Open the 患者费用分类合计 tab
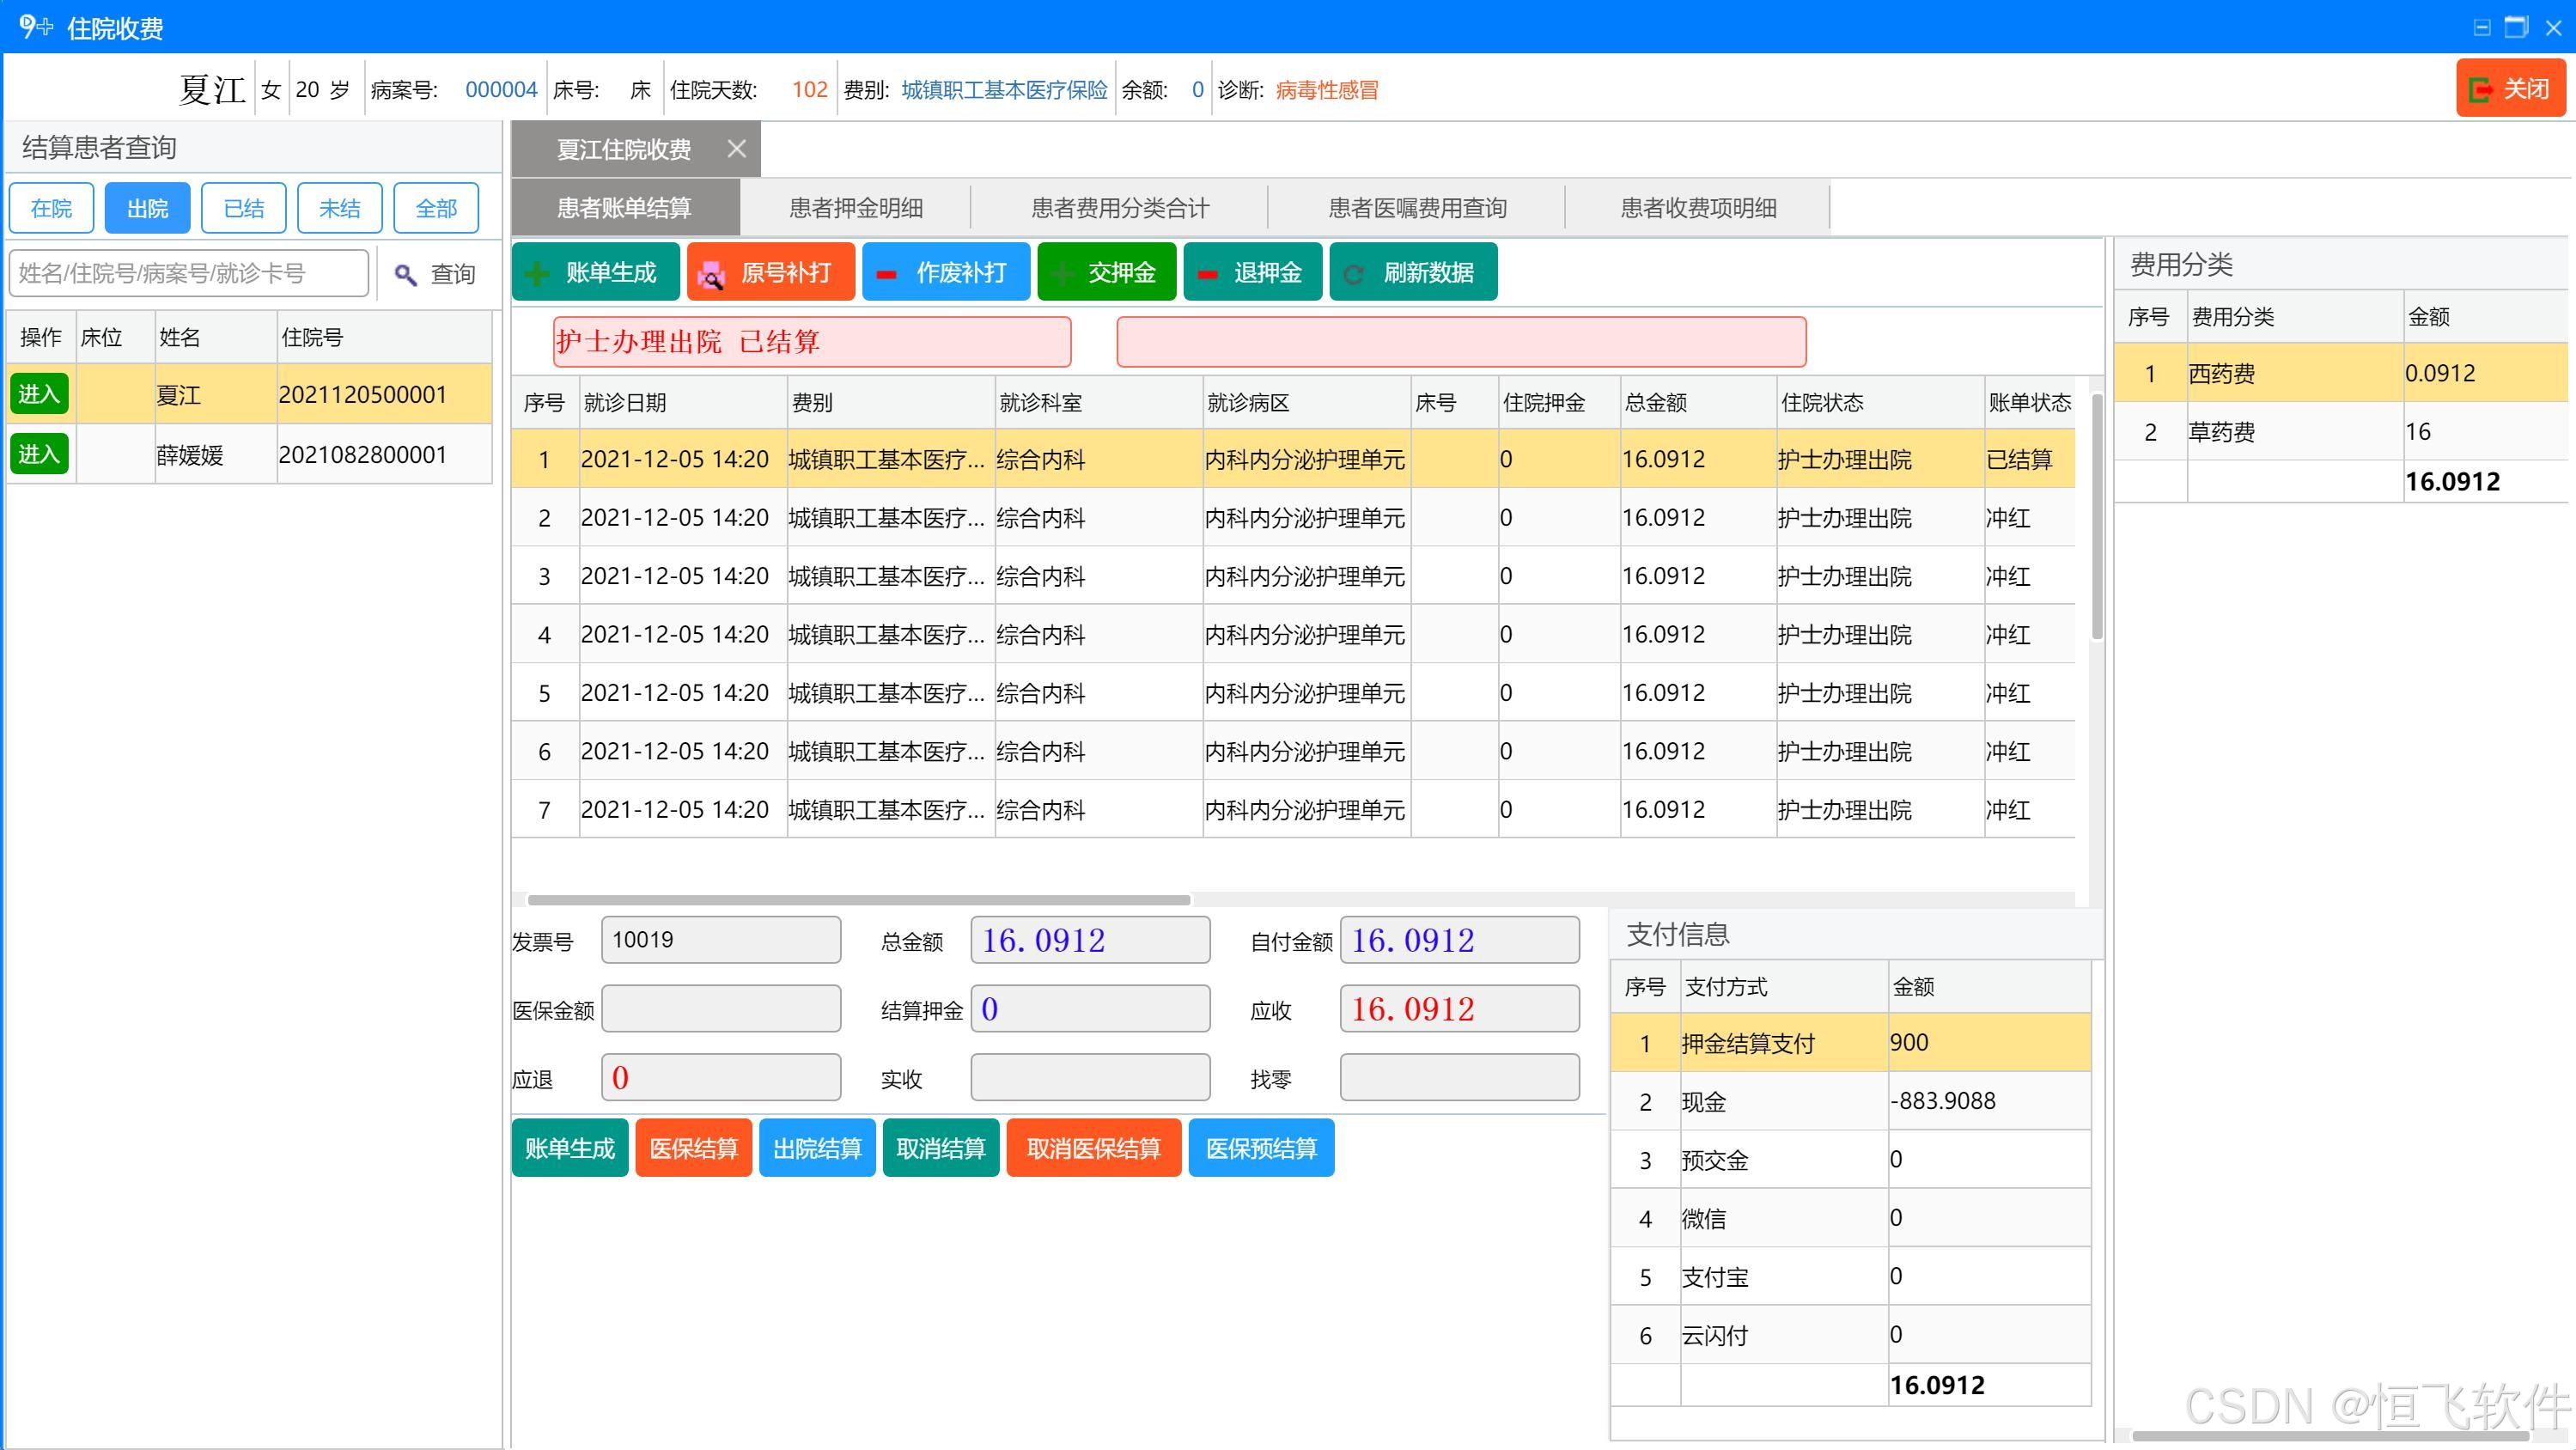 (x=1119, y=208)
